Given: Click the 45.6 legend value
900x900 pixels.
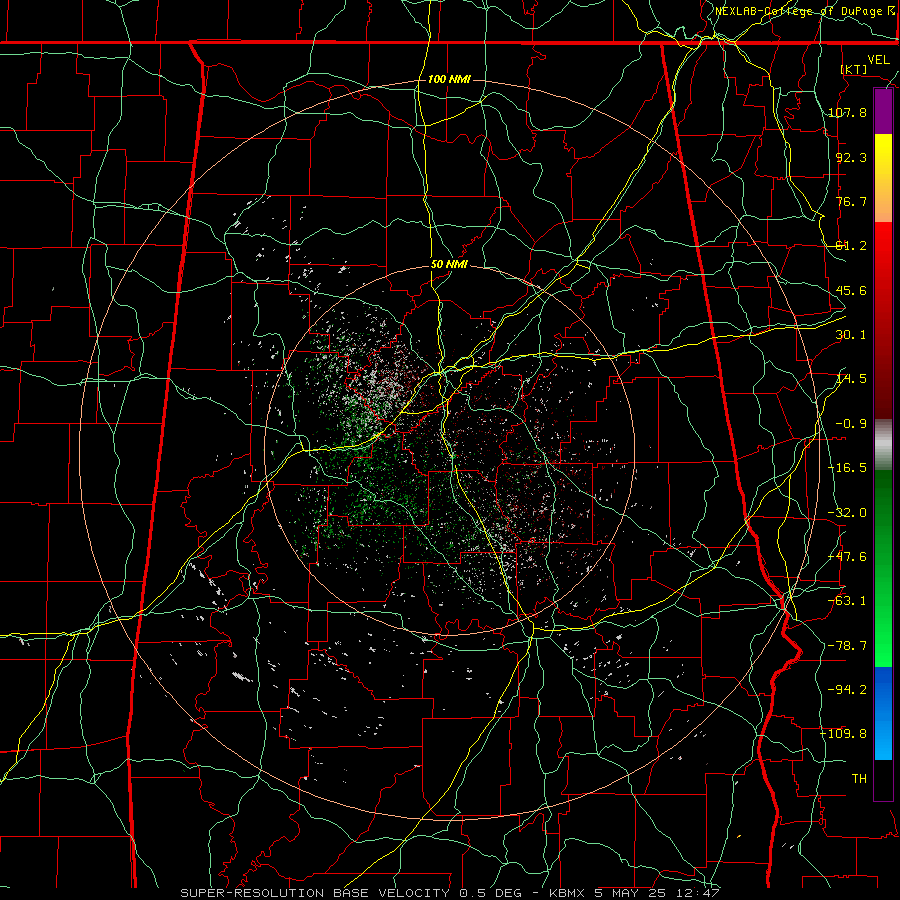Looking at the screenshot, I should point(851,290).
